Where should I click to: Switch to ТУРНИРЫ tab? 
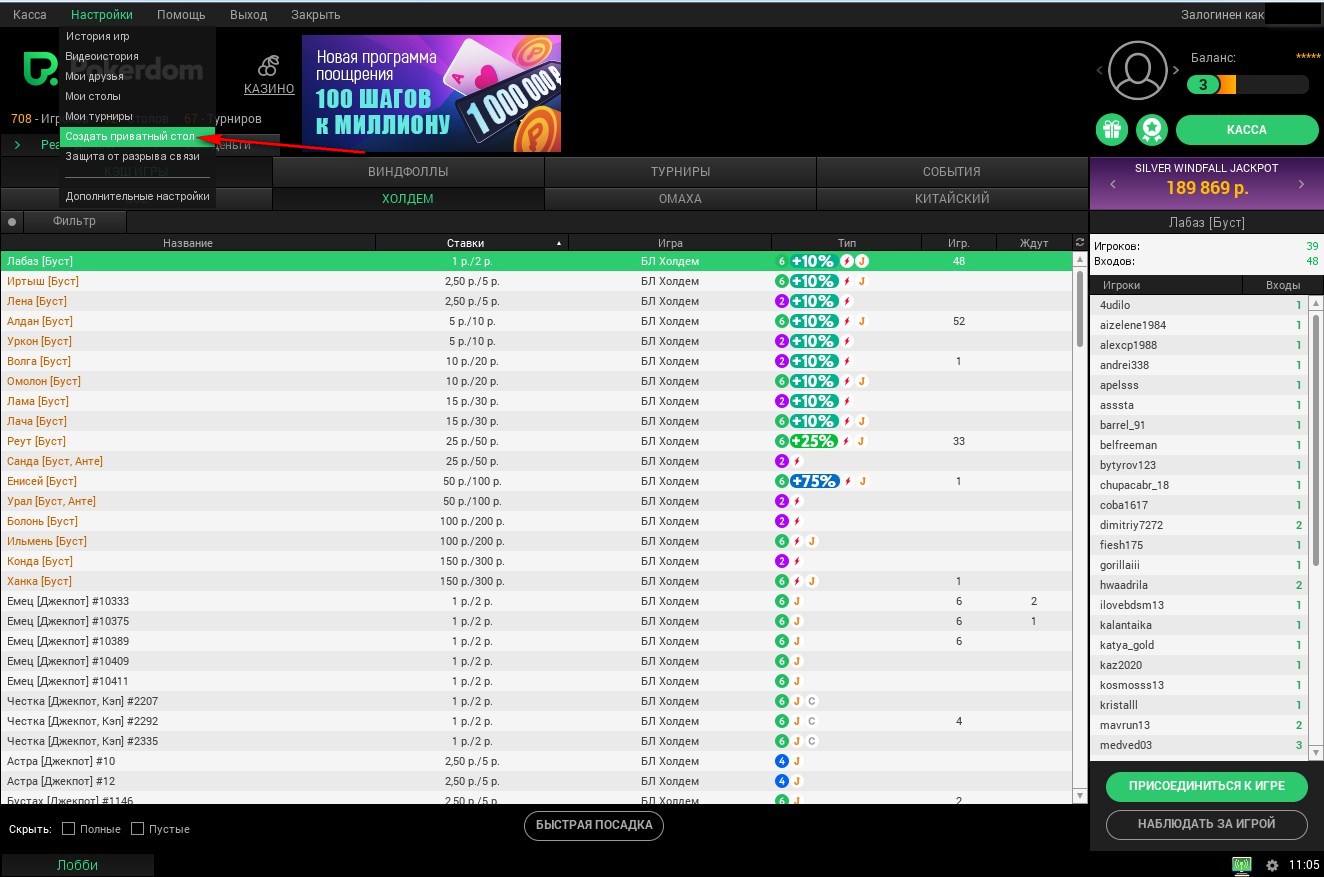[x=680, y=172]
